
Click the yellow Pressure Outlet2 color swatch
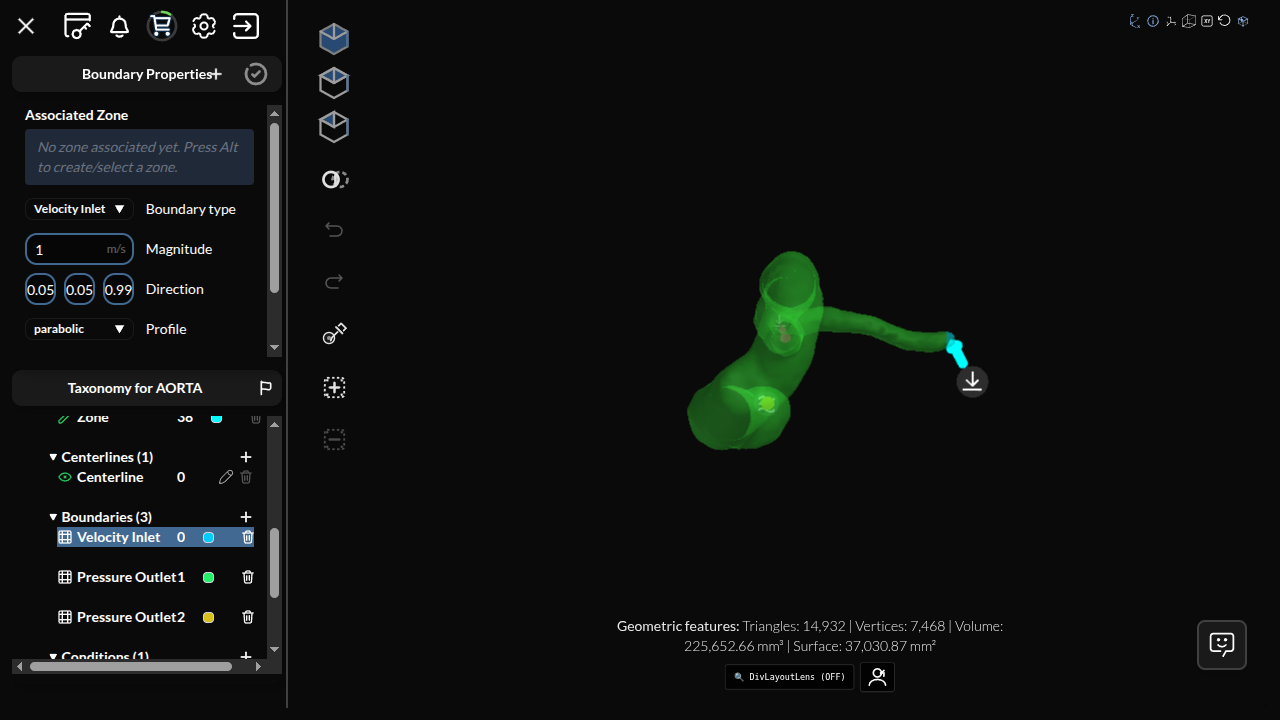click(209, 617)
